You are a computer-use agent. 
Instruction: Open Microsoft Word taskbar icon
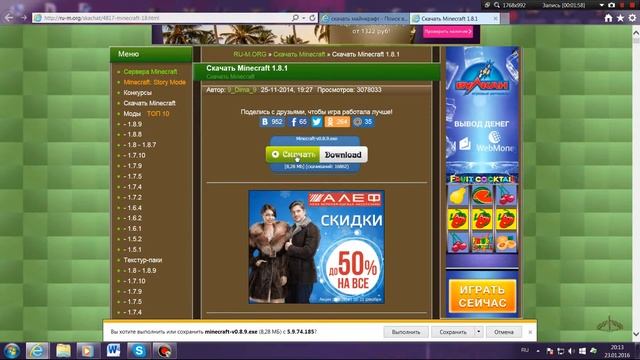[113, 351]
